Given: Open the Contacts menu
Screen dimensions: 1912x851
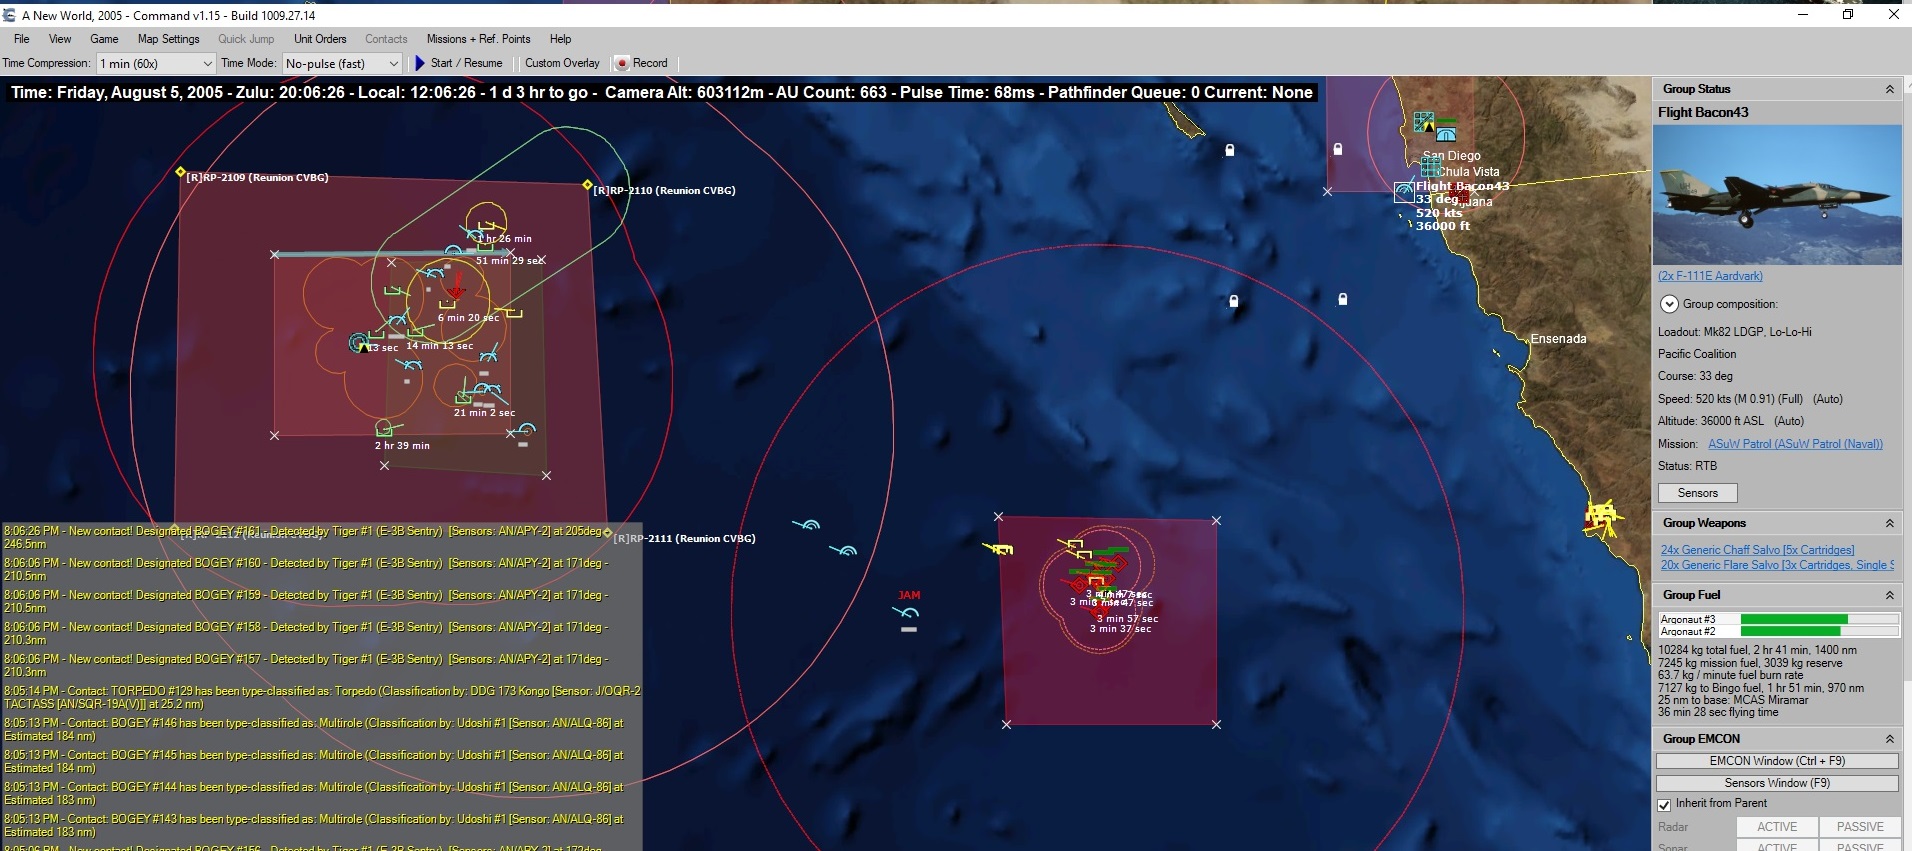Looking at the screenshot, I should coord(386,39).
